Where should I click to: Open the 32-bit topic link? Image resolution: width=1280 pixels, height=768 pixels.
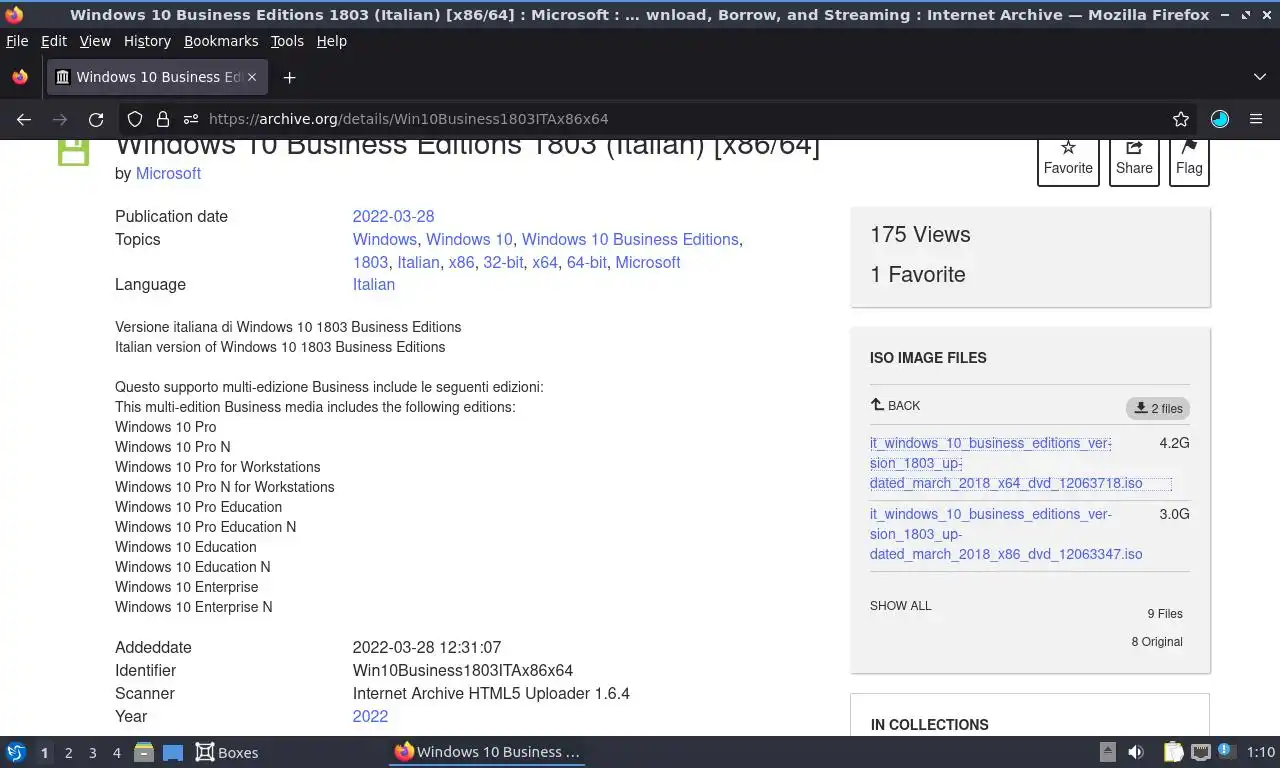click(503, 262)
